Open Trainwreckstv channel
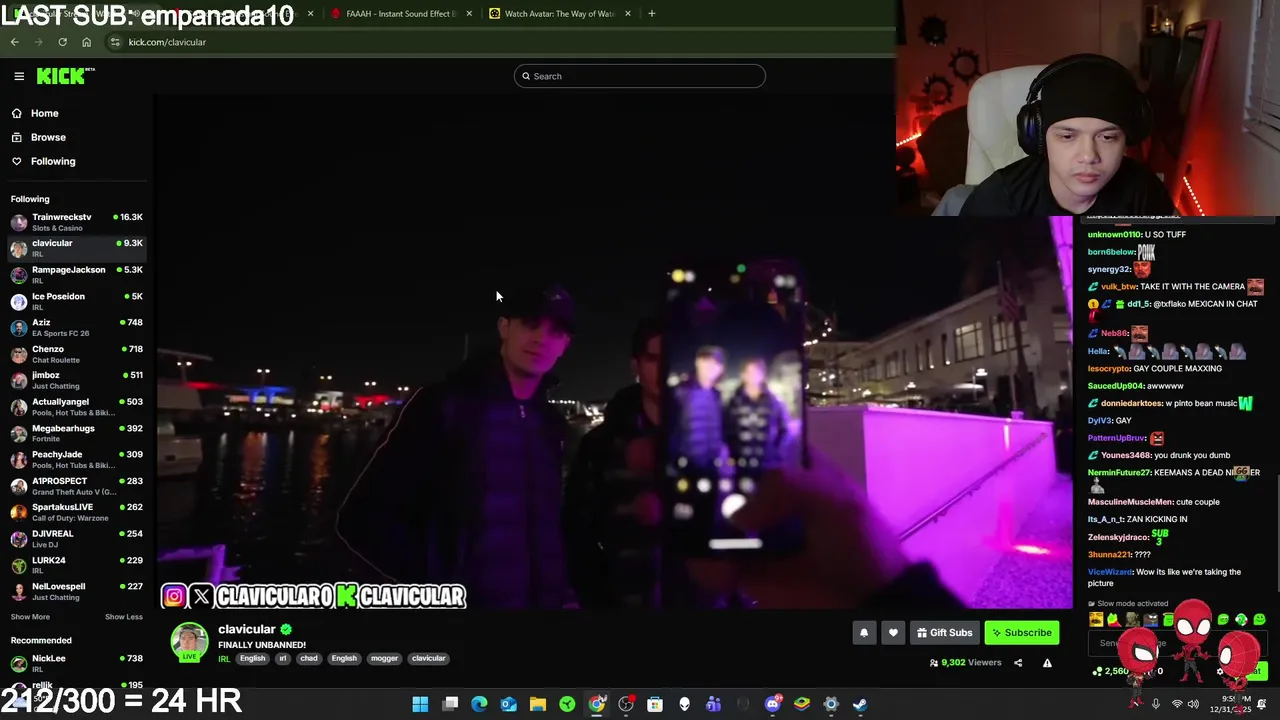The image size is (1280, 720). pyautogui.click(x=76, y=222)
